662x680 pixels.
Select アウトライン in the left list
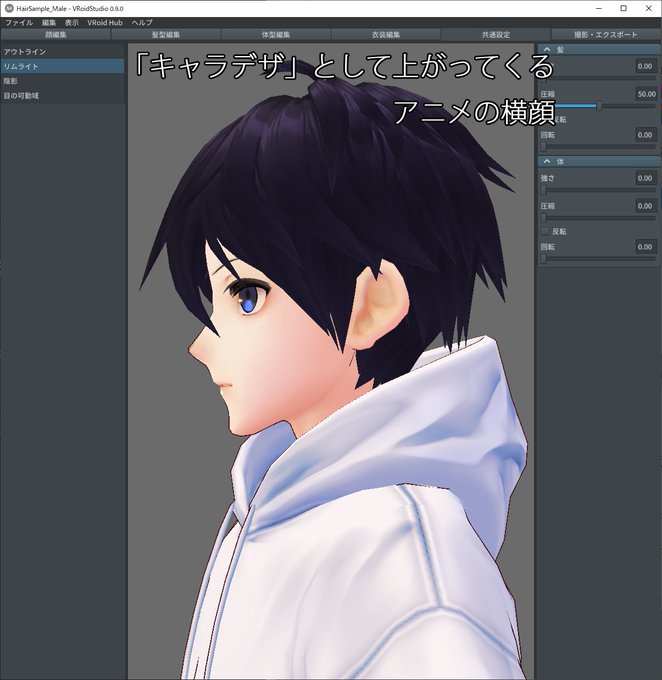pos(62,52)
